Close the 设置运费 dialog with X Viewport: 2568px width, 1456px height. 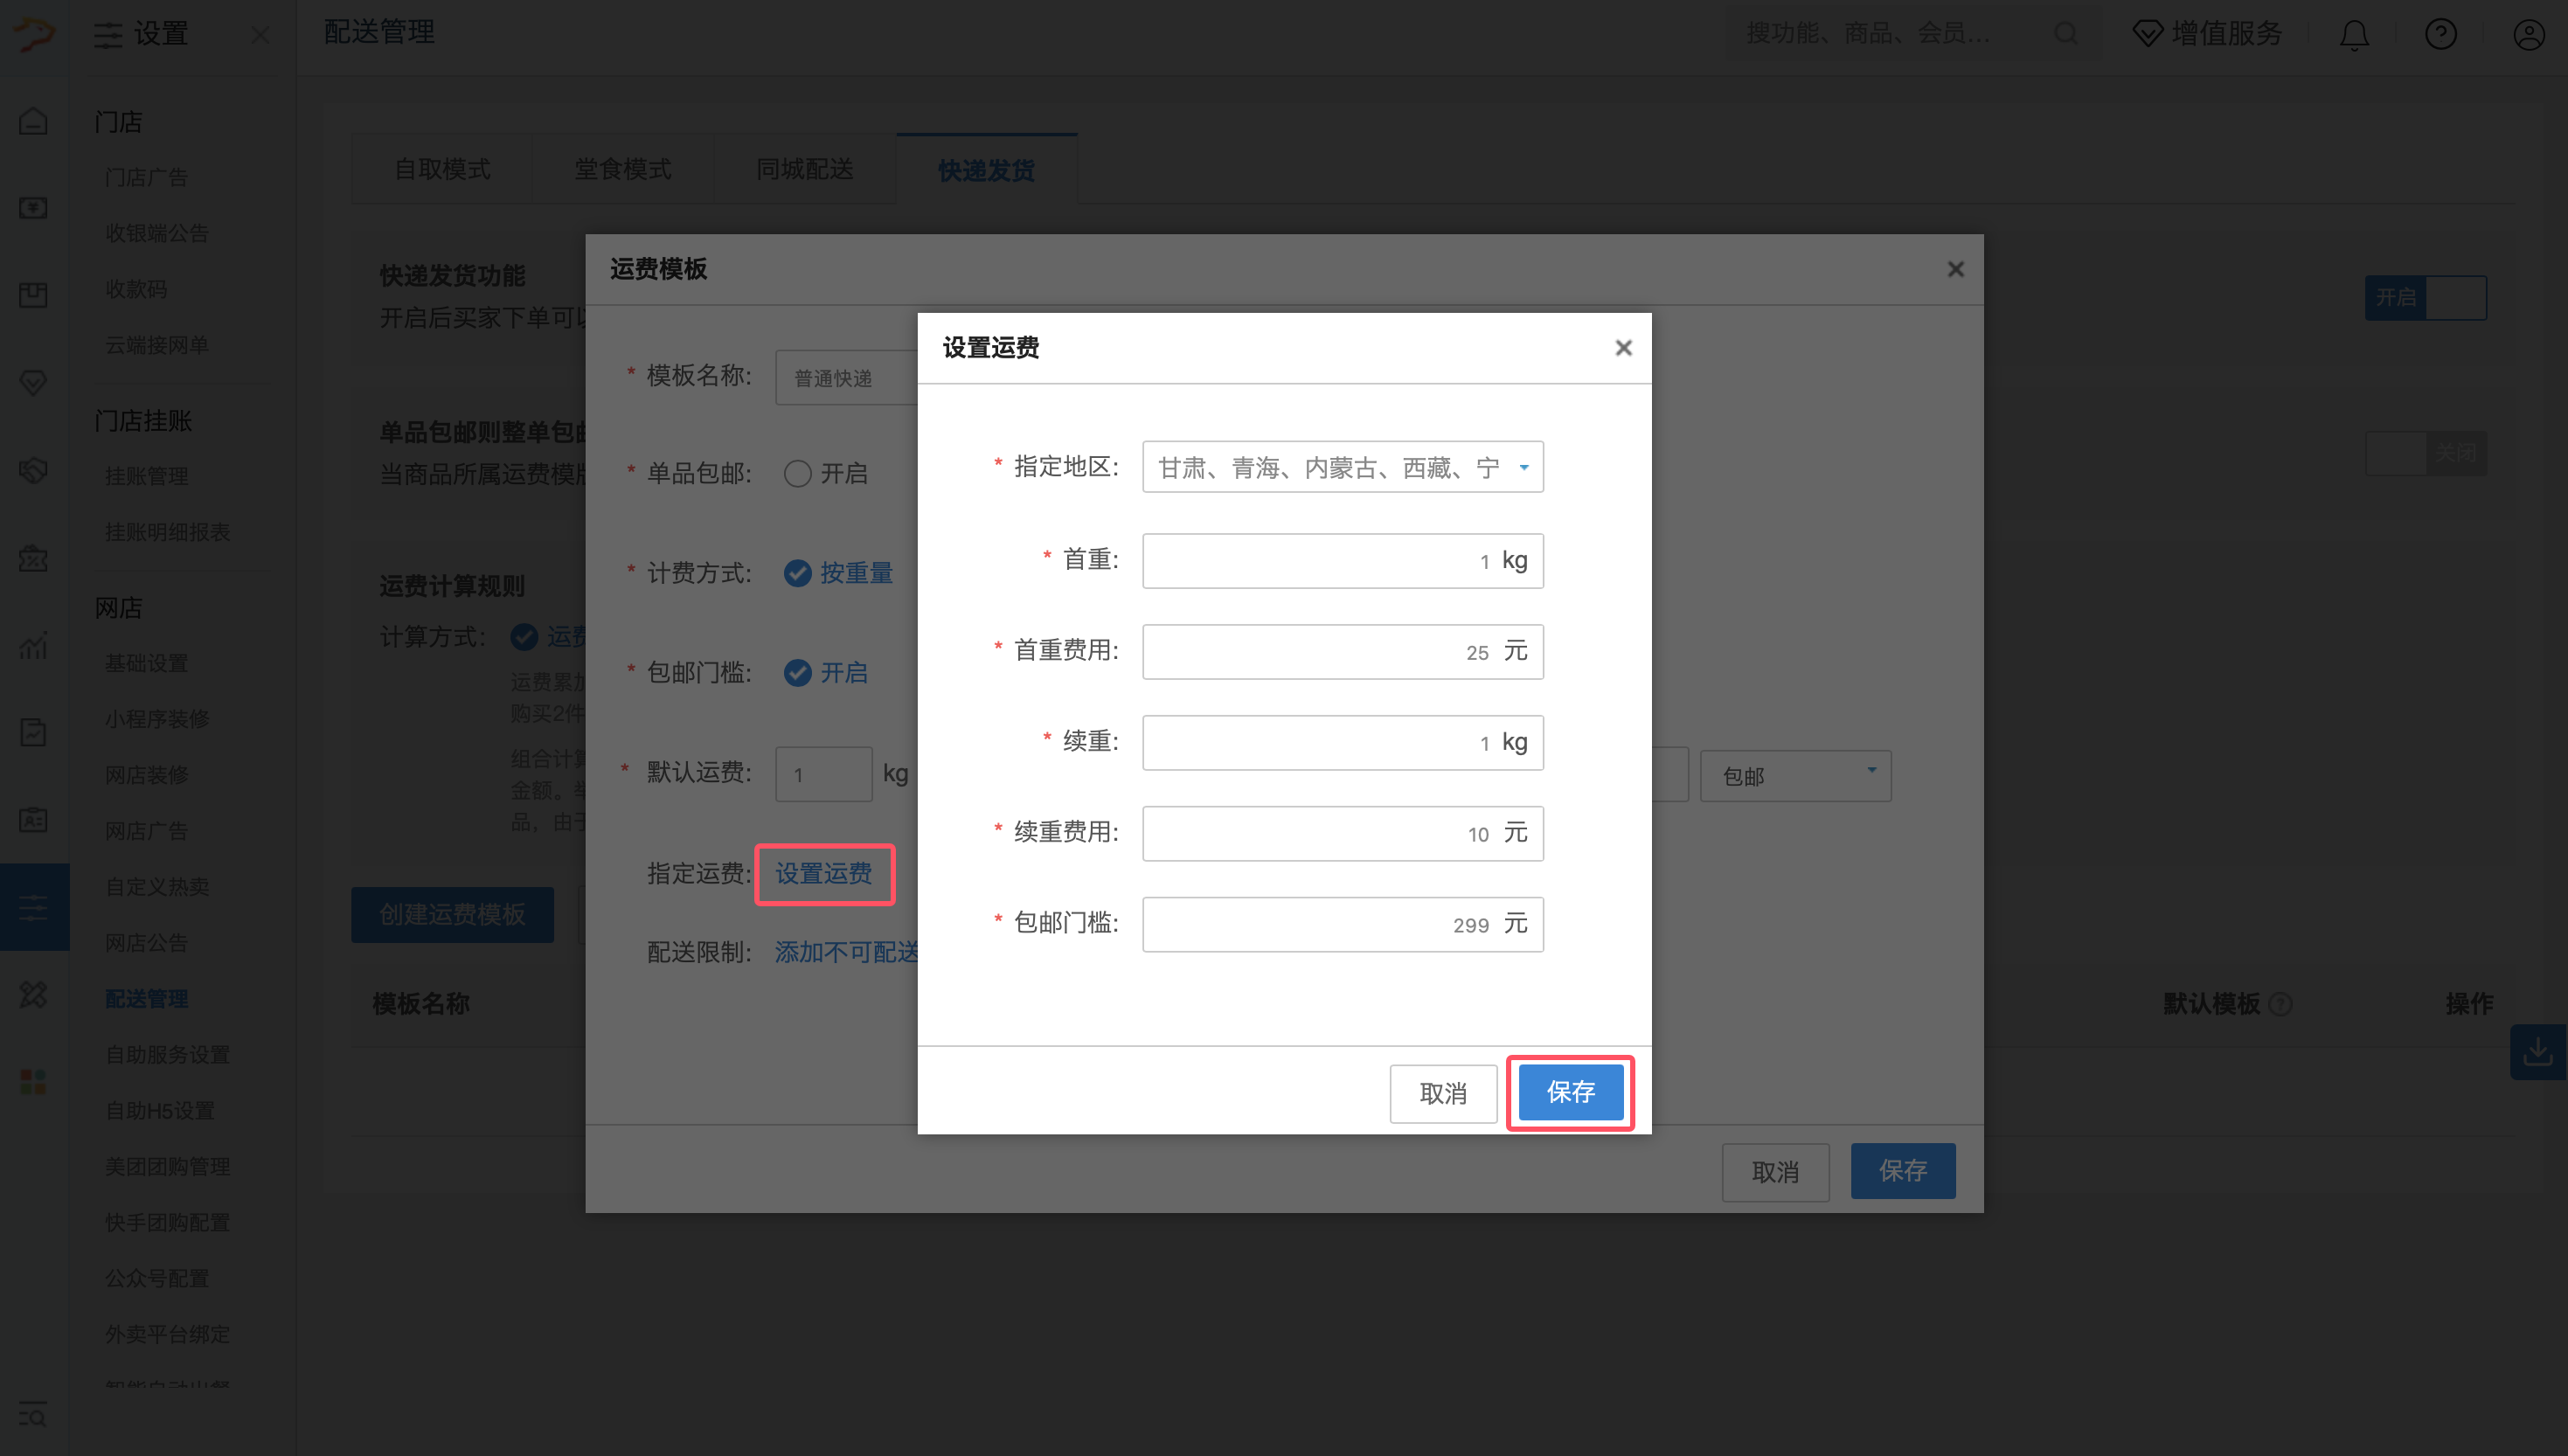pos(1623,348)
